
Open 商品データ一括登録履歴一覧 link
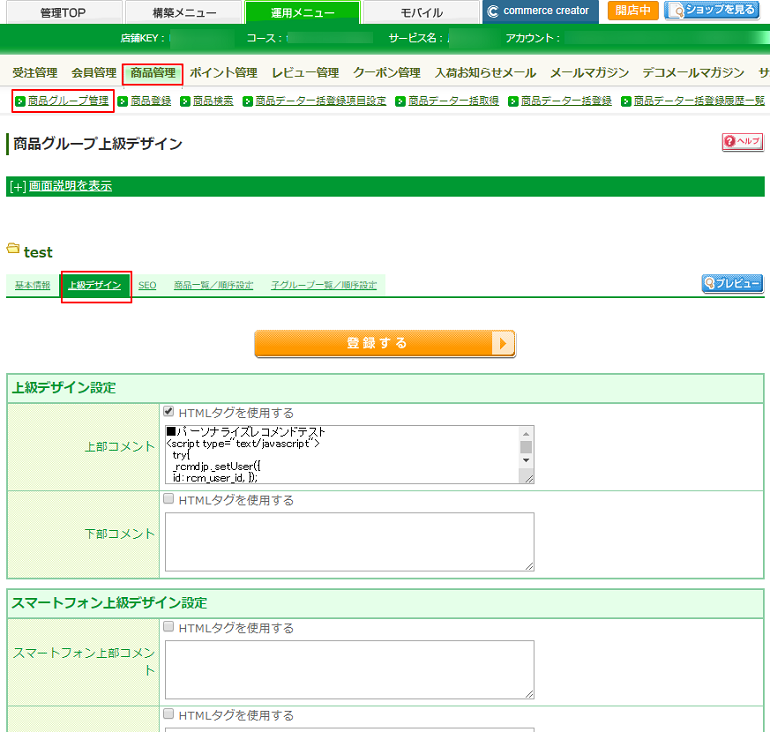coord(699,101)
